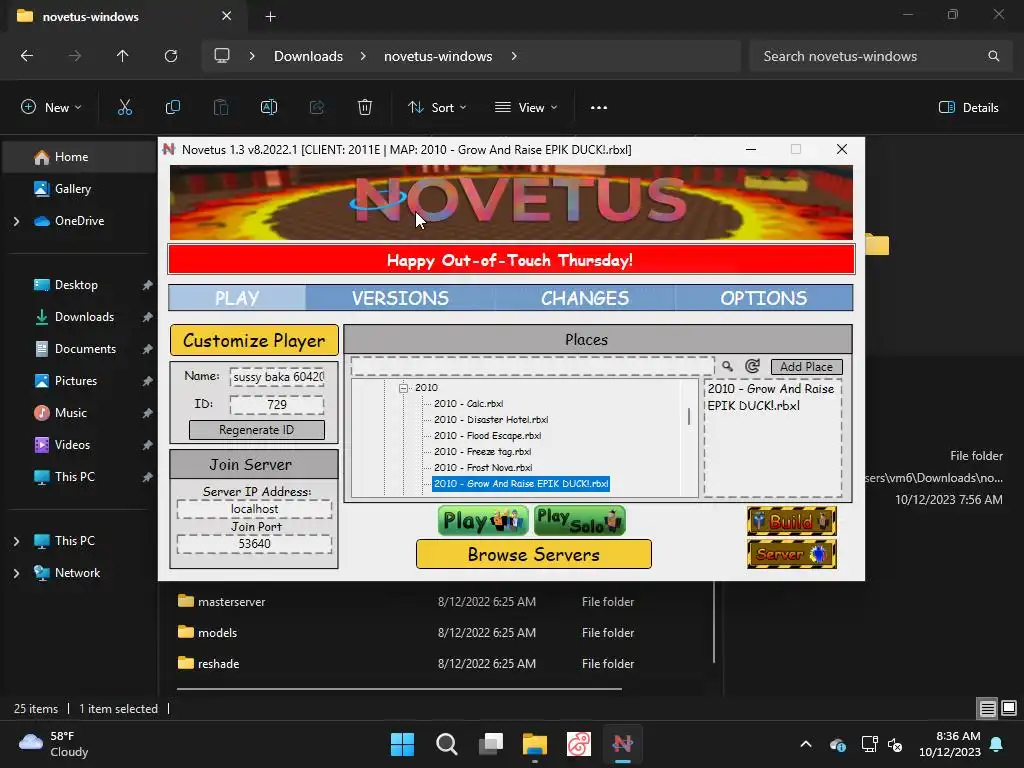Open the See more ellipsis menu

coord(599,108)
